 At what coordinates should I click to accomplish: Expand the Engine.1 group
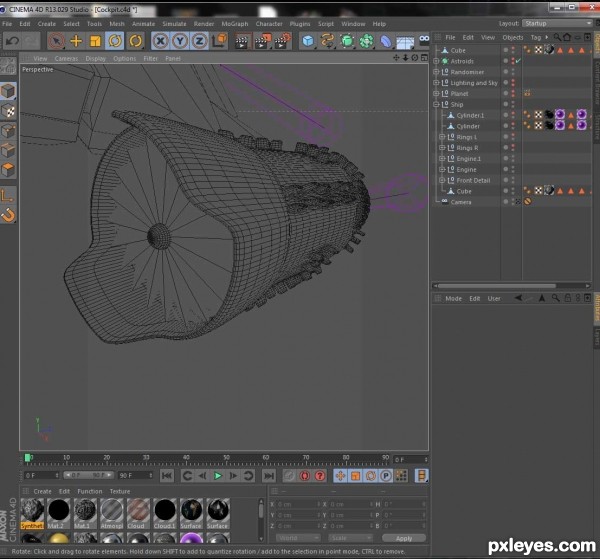[x=442, y=158]
